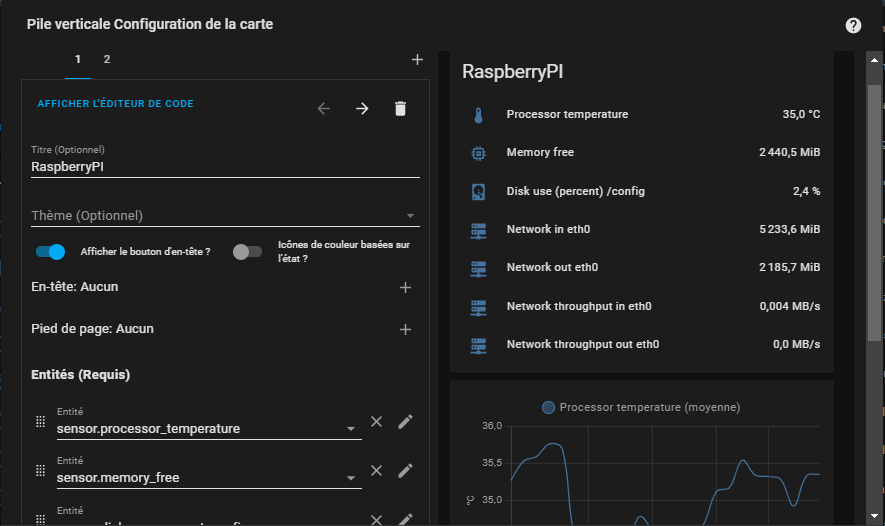The image size is (885, 526).
Task: Enable 'Icônes de couleur basées sur l'état' switch
Action: pyautogui.click(x=247, y=252)
